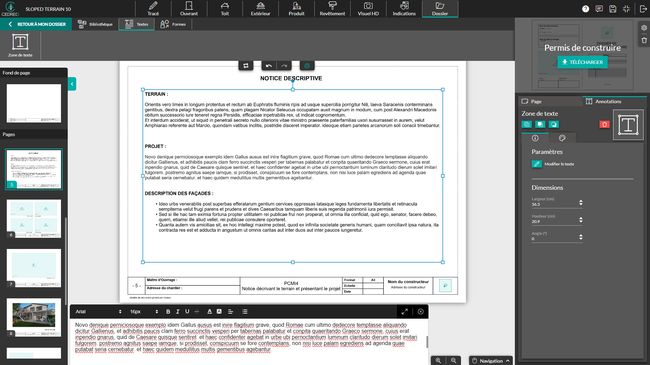Delete the document with trash icon

(644, 40)
